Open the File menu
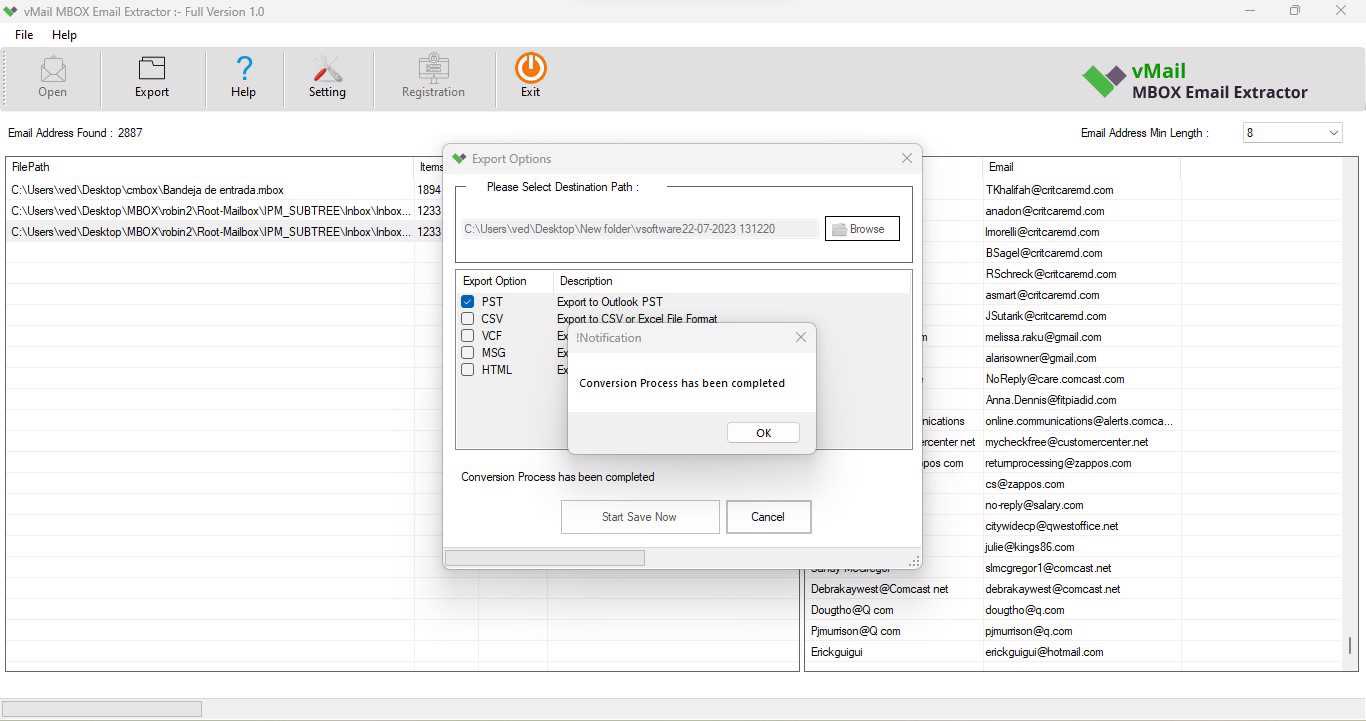Image resolution: width=1366 pixels, height=721 pixels. coord(24,35)
